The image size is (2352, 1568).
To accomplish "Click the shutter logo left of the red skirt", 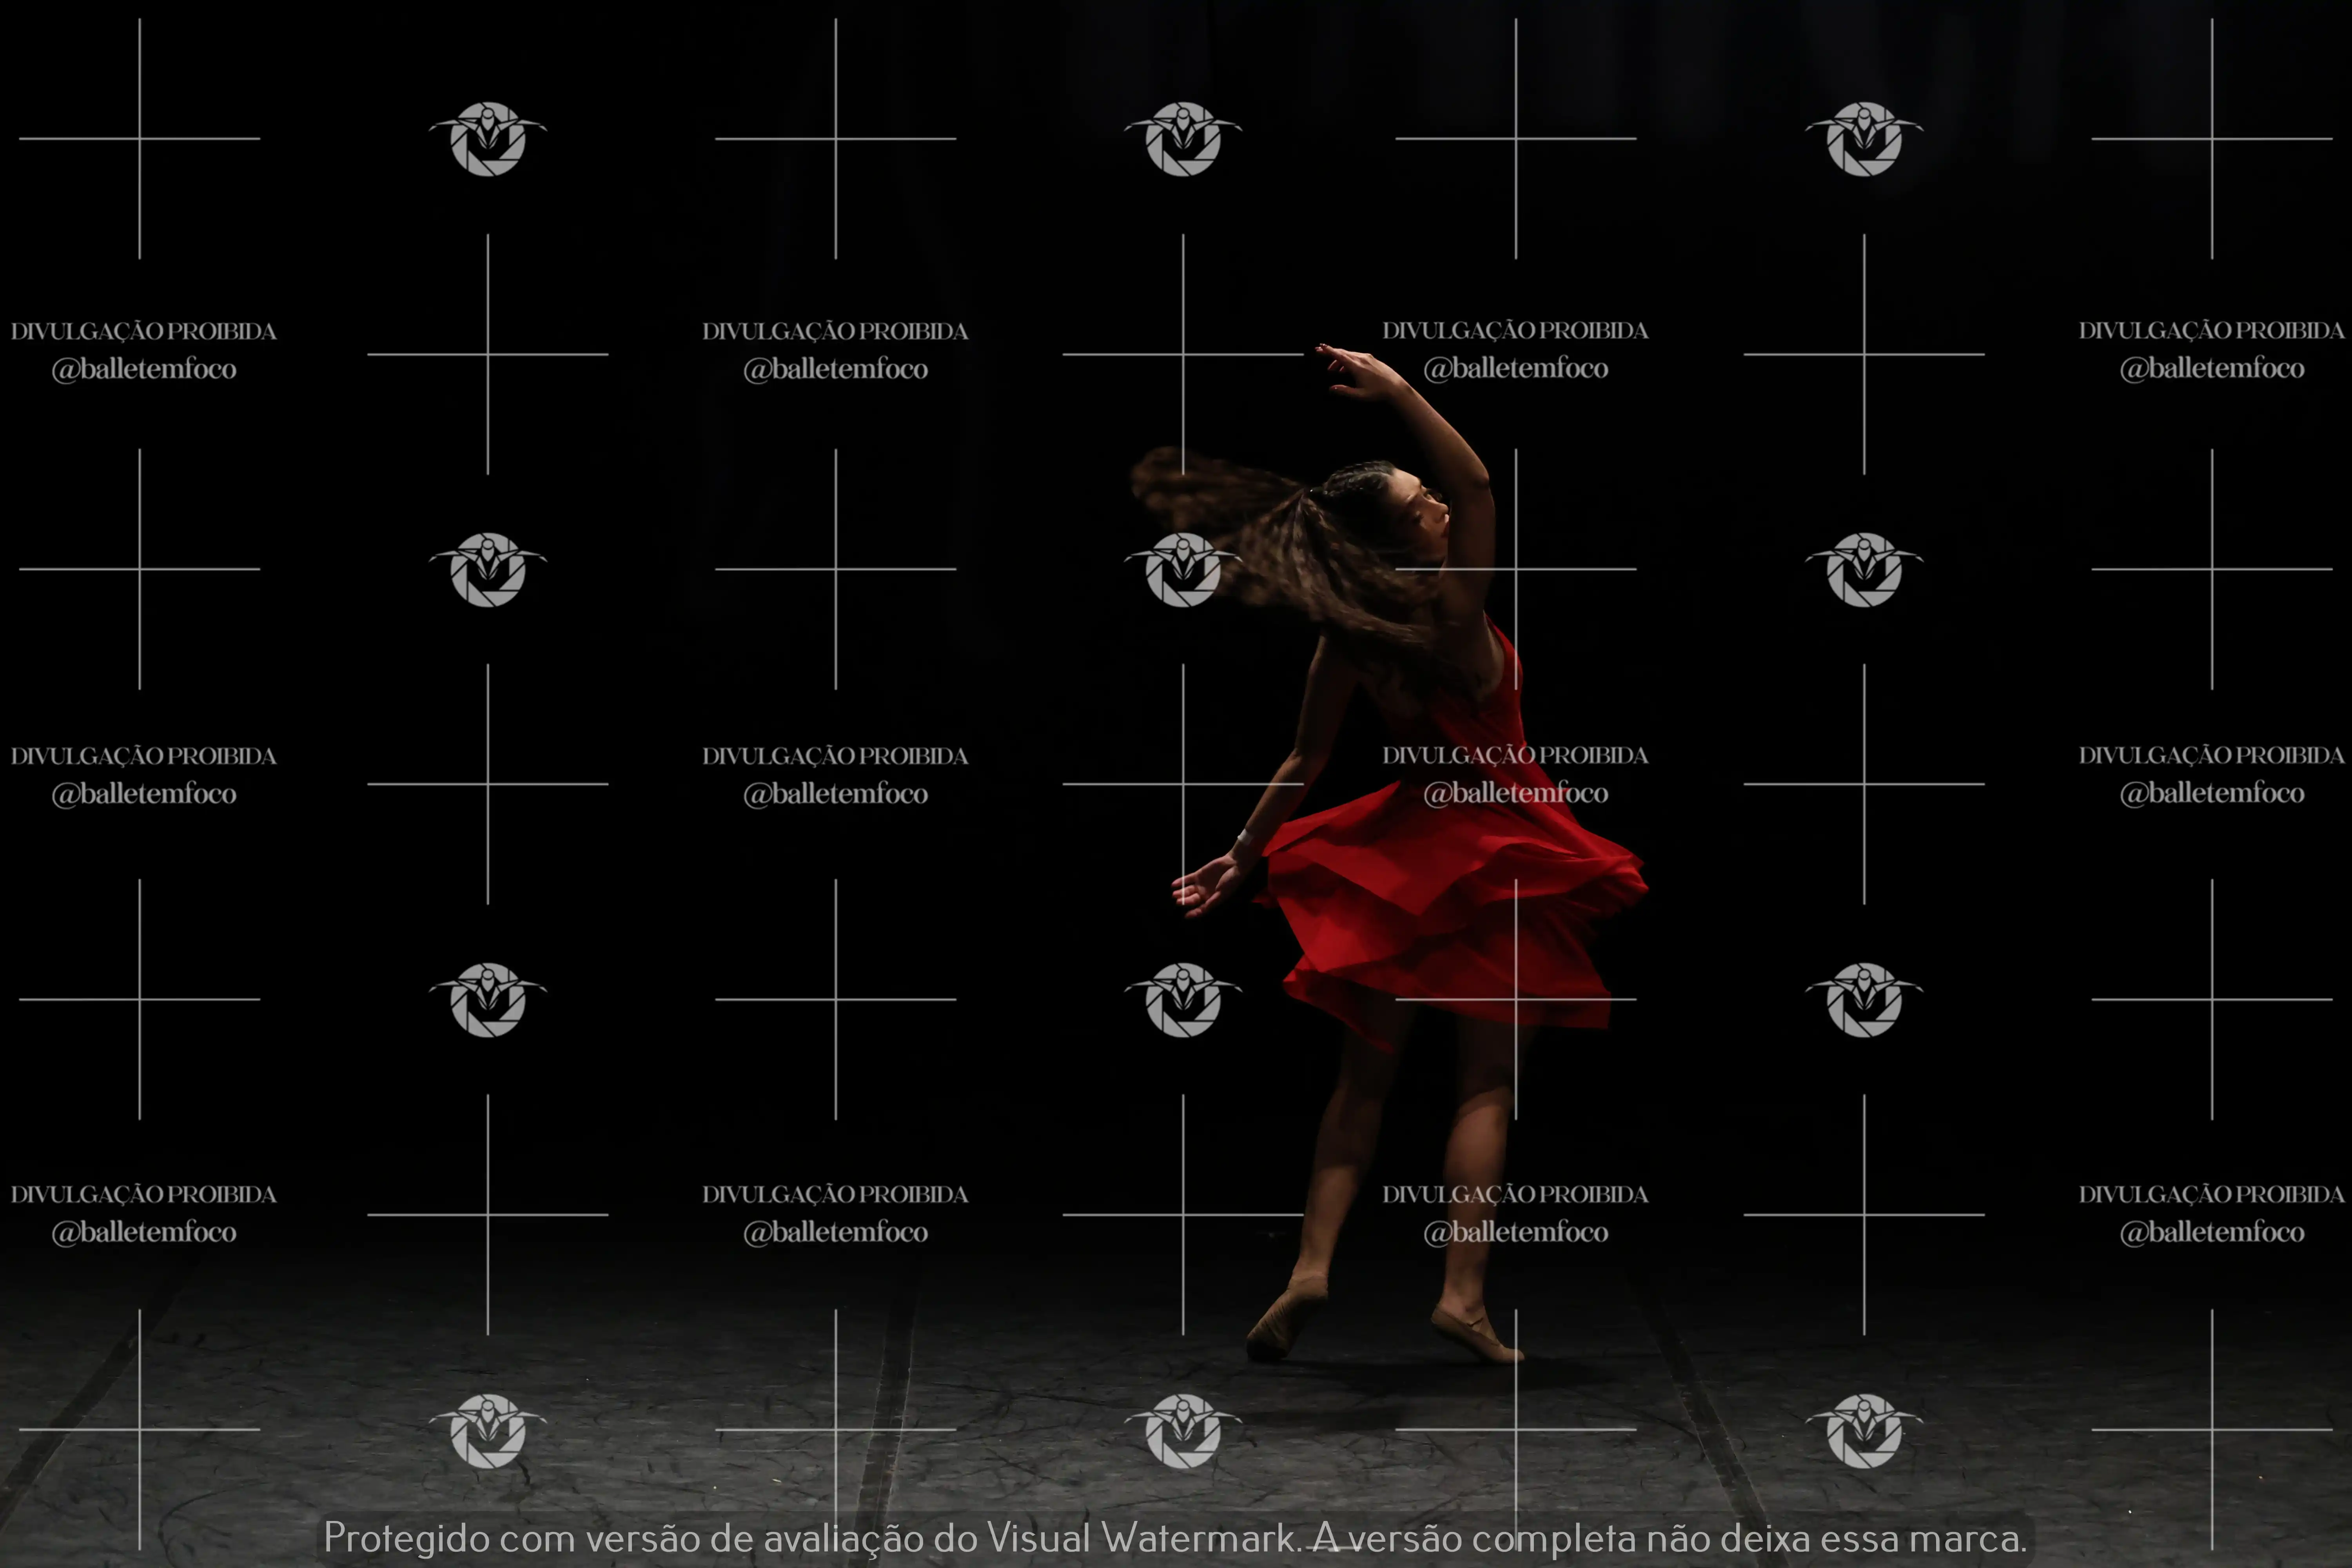I will click(x=1183, y=1000).
